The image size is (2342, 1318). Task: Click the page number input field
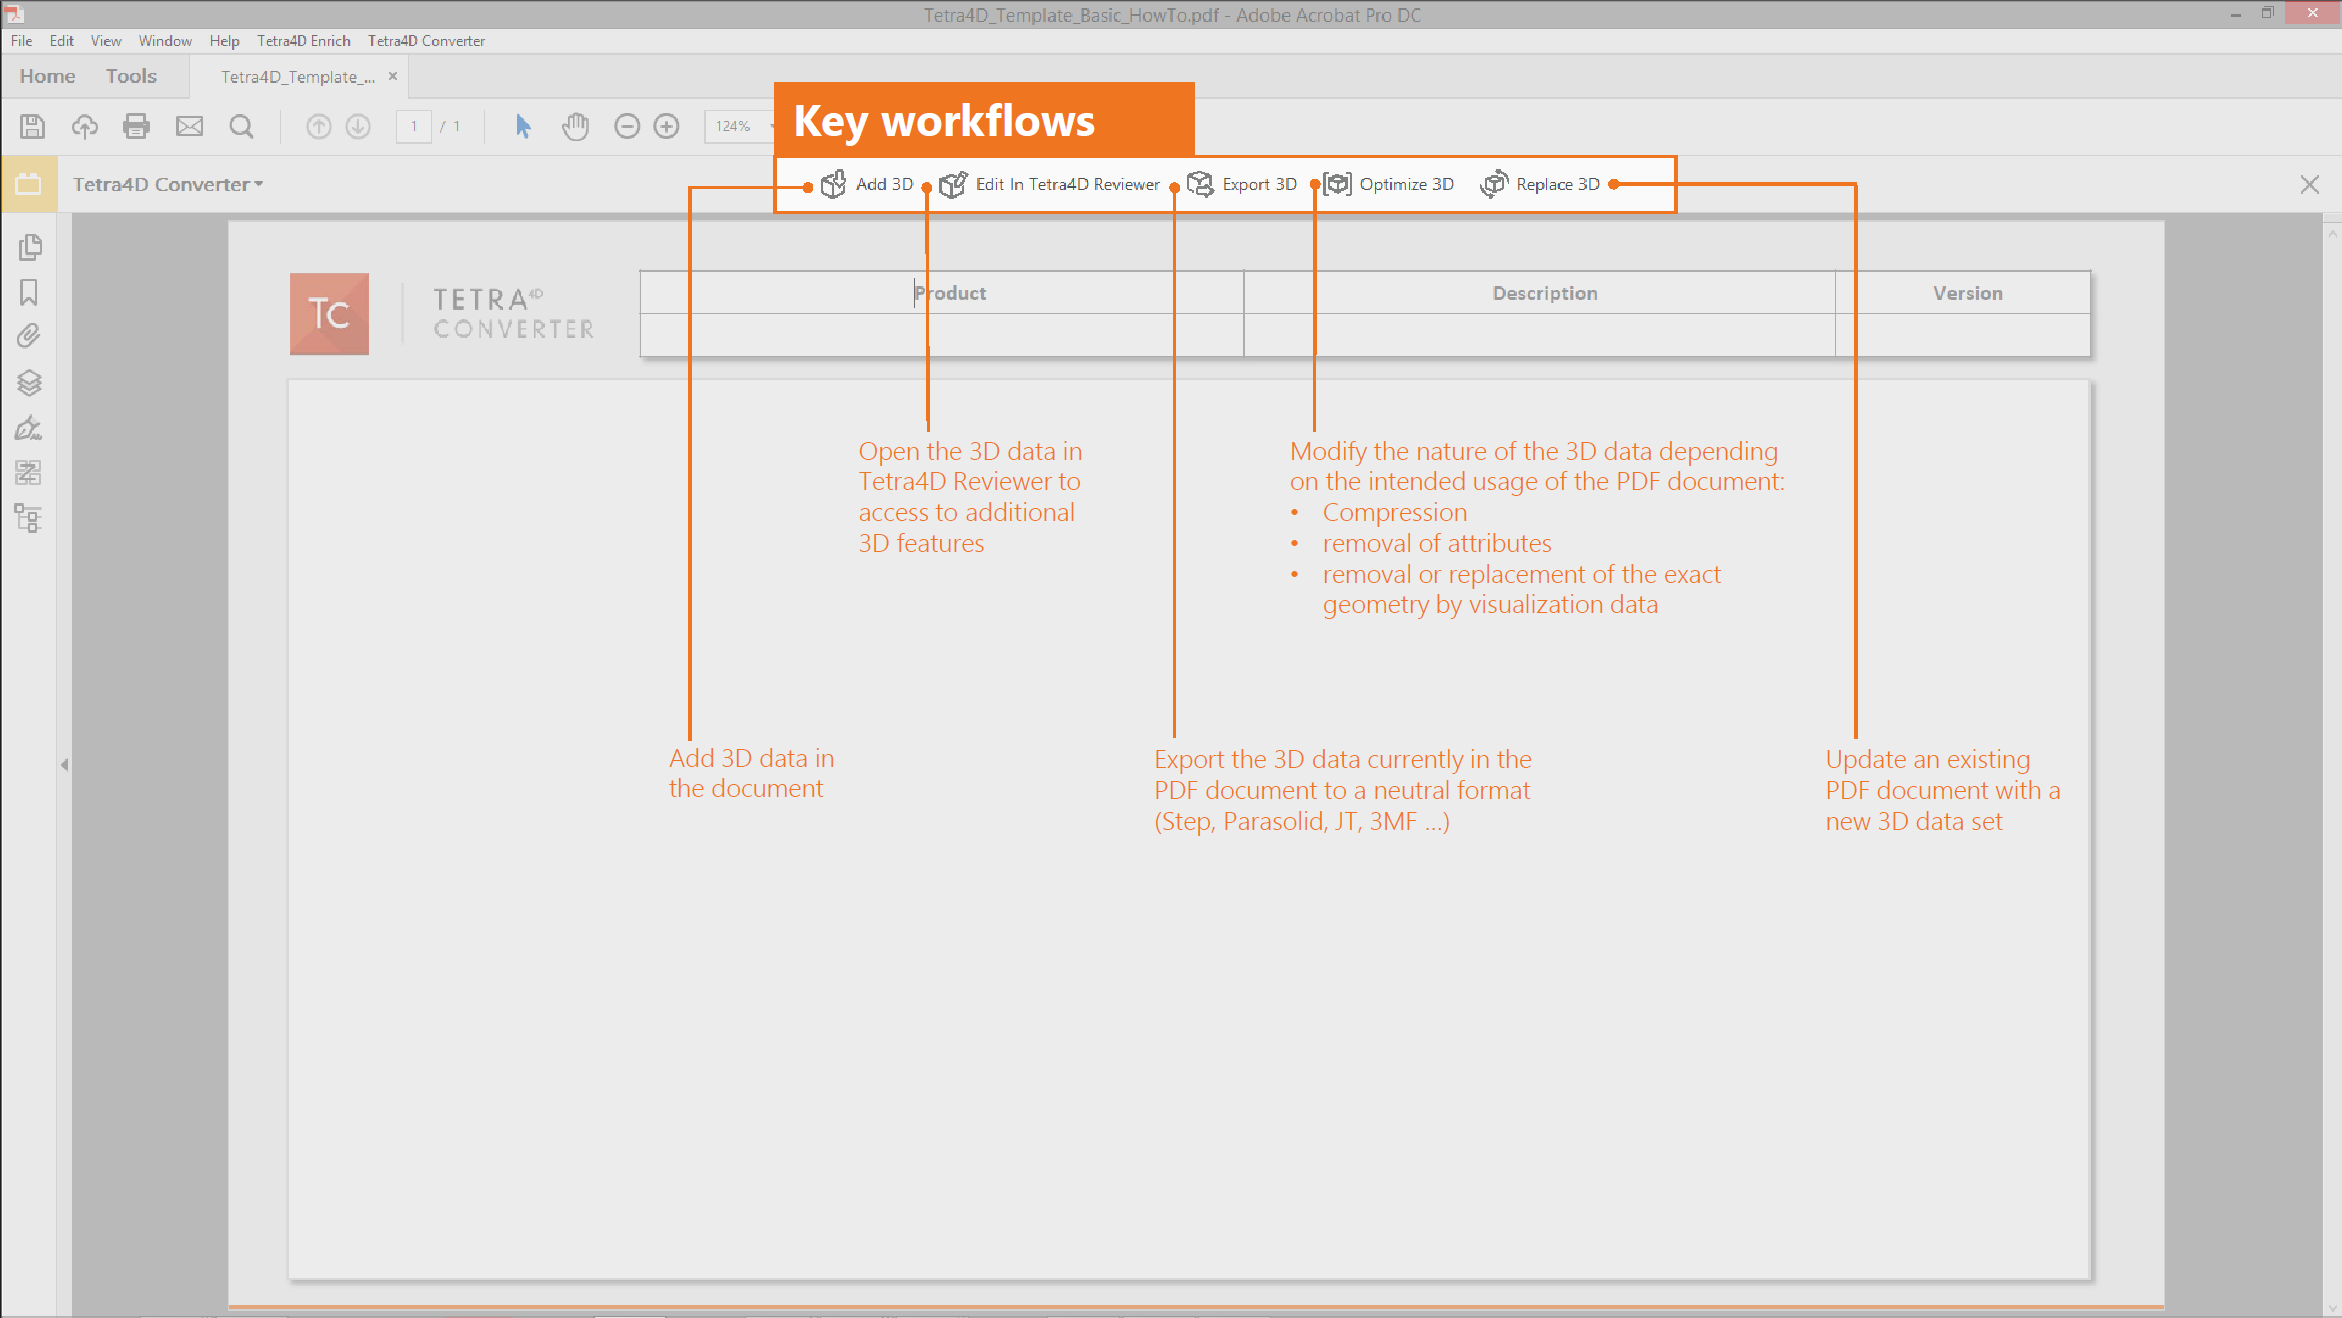[x=414, y=126]
